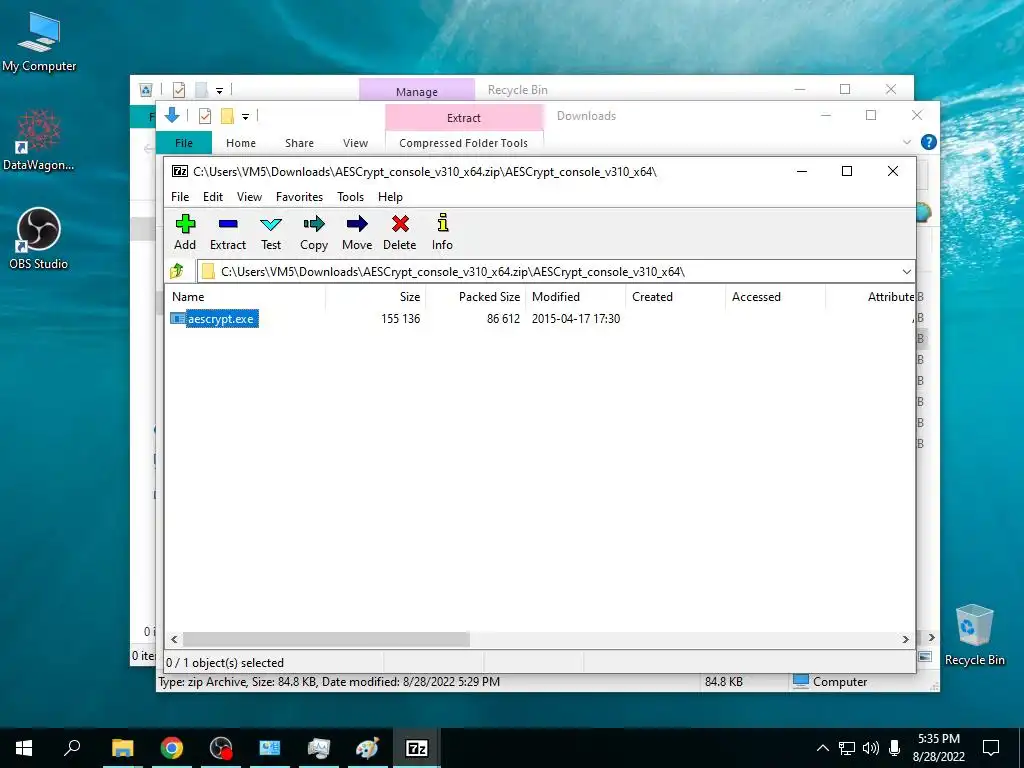1024x768 pixels.
Task: Open the Tools menu in 7-Zip
Action: point(350,197)
